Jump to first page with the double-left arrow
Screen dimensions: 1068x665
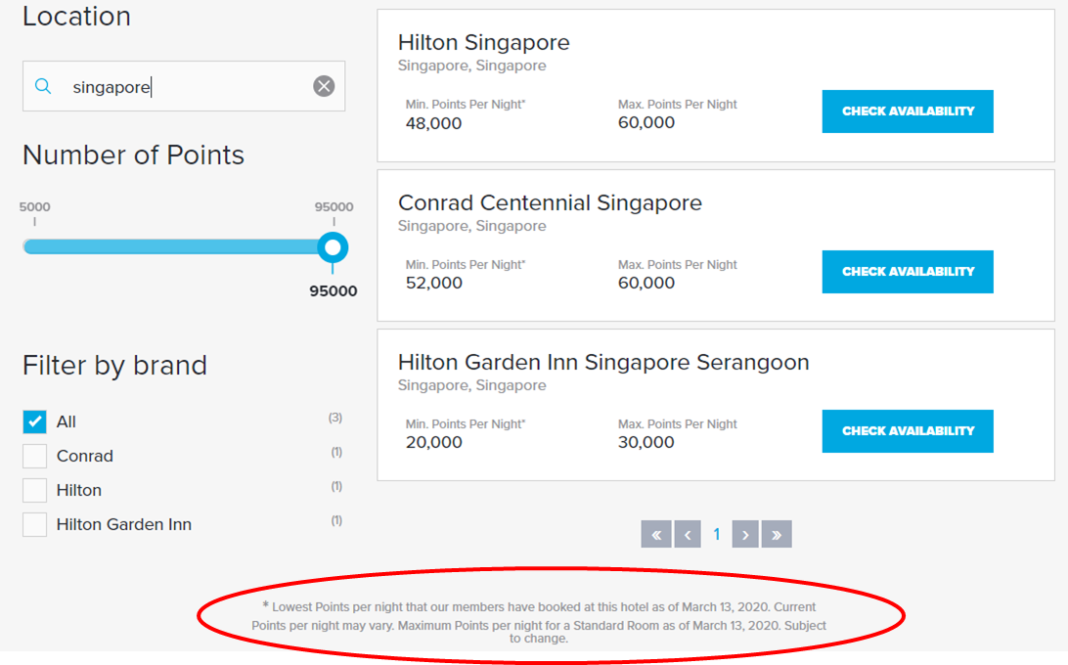click(x=656, y=534)
